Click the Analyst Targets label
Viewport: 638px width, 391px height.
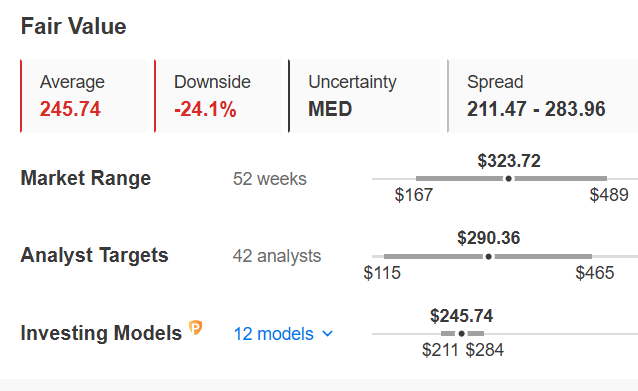pos(94,256)
